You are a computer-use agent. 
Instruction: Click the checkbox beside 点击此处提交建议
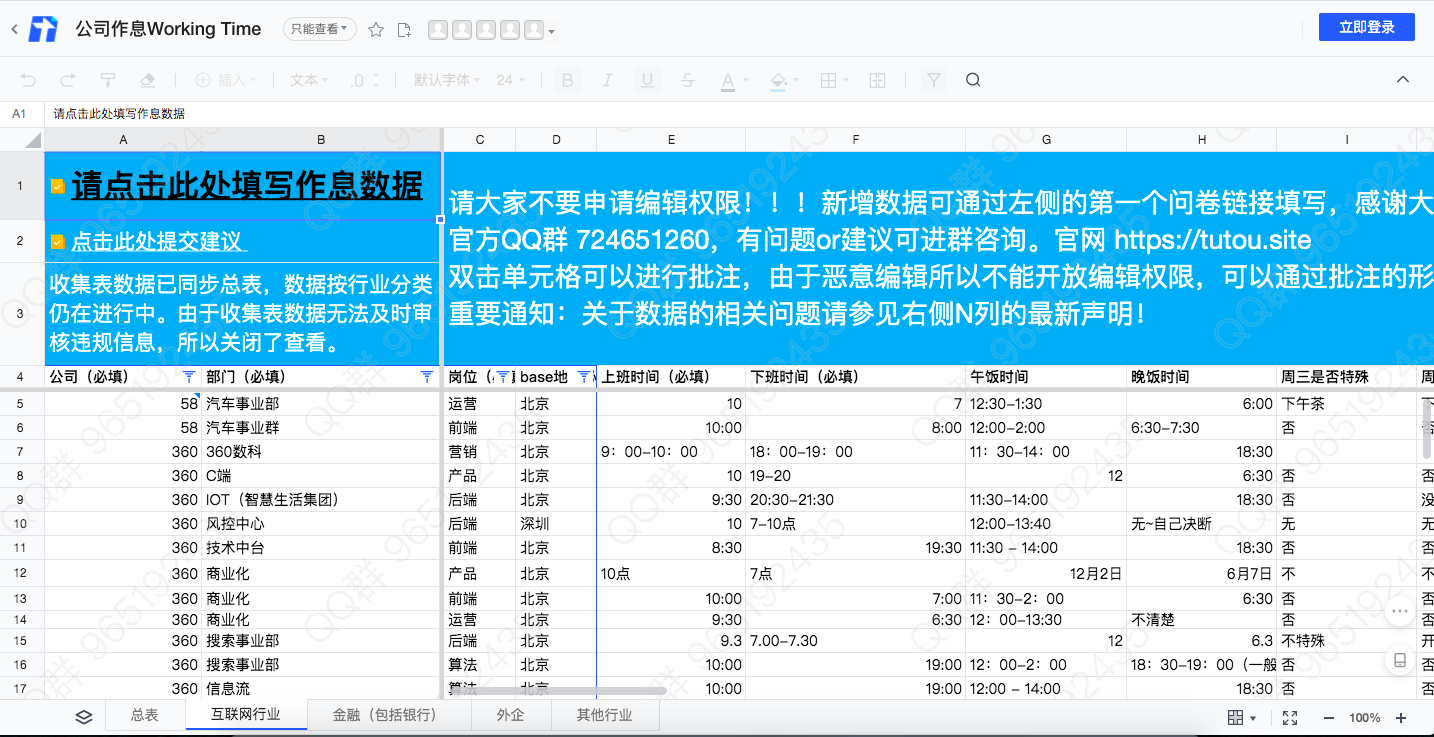(x=58, y=242)
